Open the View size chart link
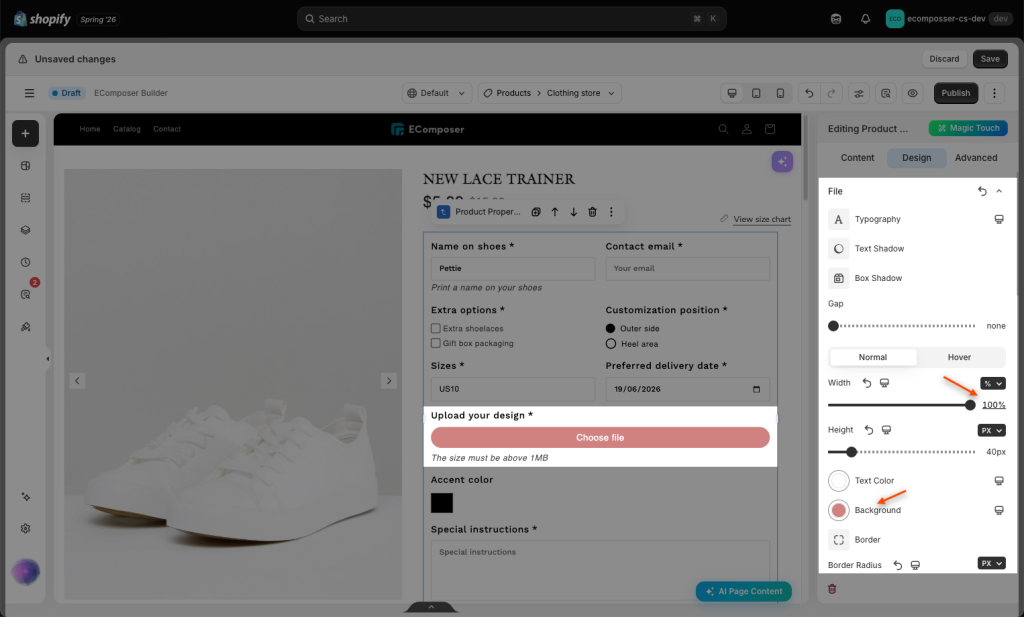 761,219
